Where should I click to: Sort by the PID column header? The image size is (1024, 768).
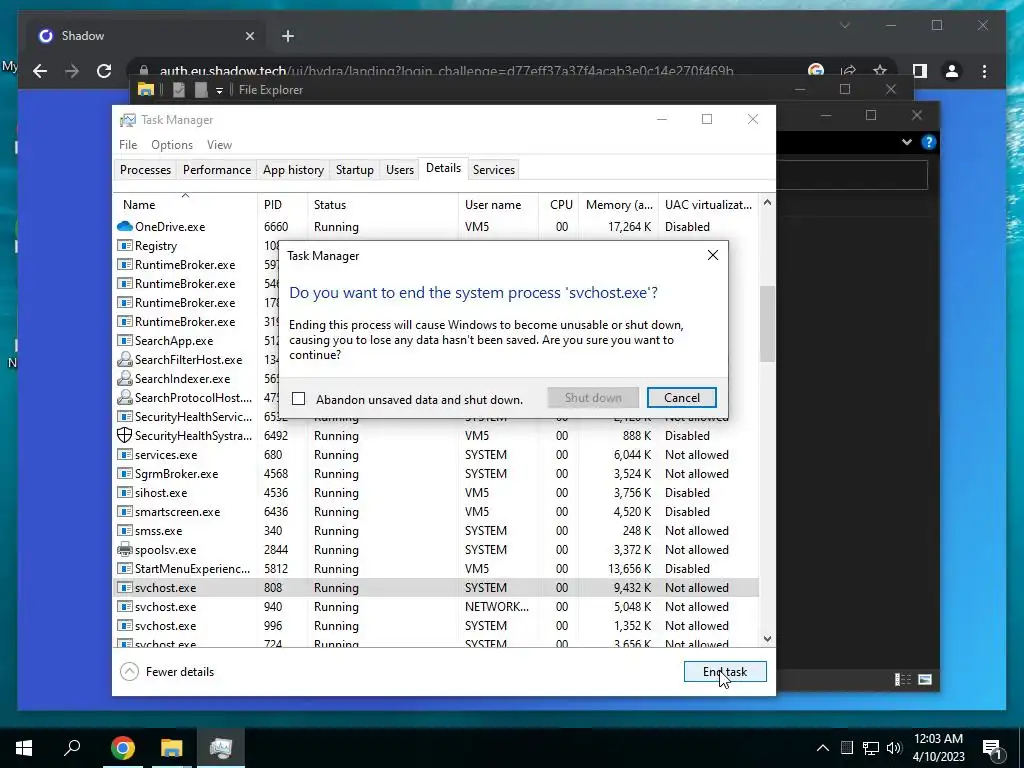282,204
